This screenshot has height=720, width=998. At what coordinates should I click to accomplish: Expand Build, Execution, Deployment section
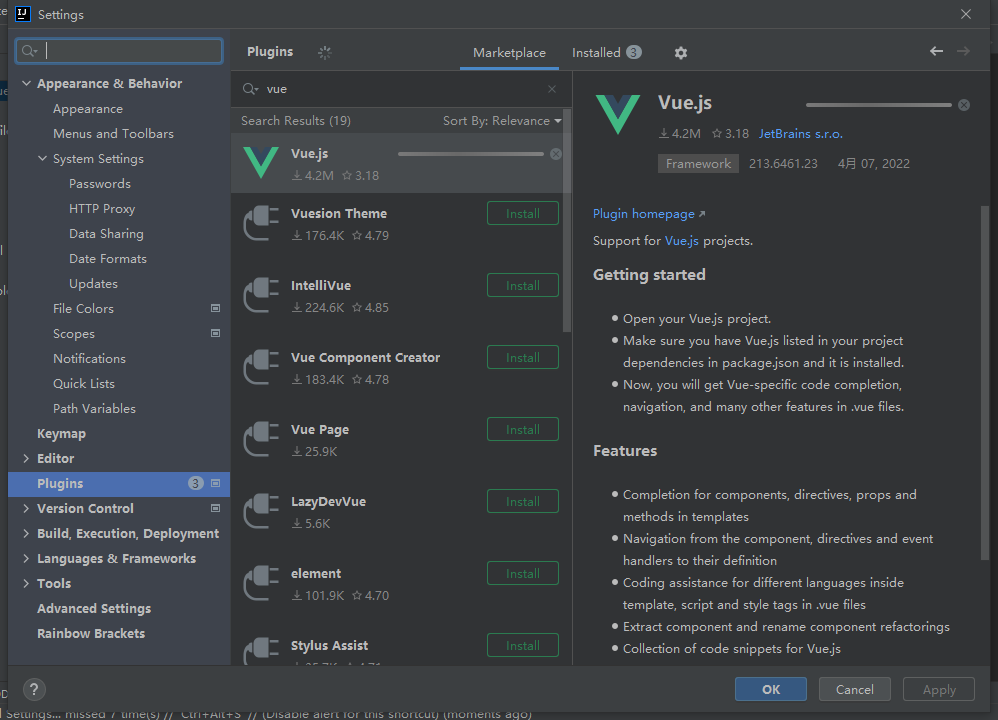pos(26,533)
